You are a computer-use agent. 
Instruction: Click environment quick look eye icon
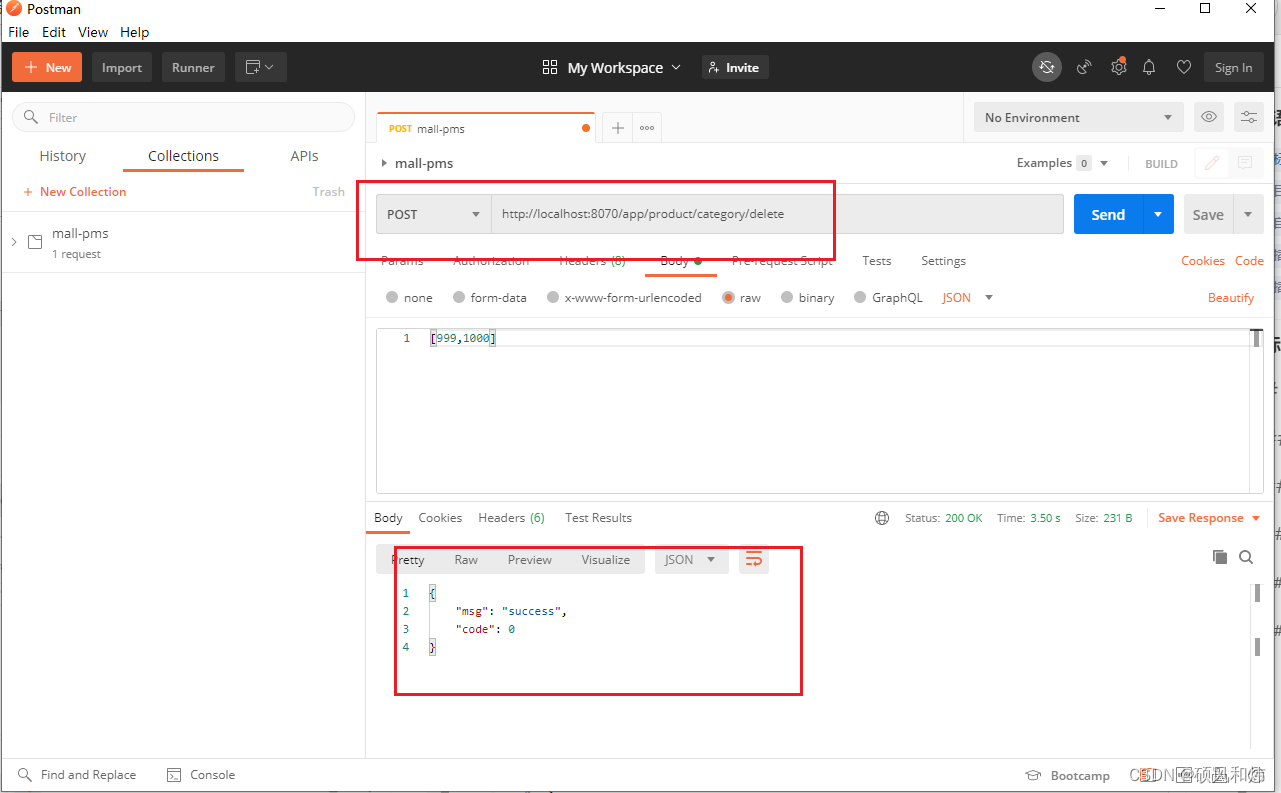pyautogui.click(x=1209, y=117)
